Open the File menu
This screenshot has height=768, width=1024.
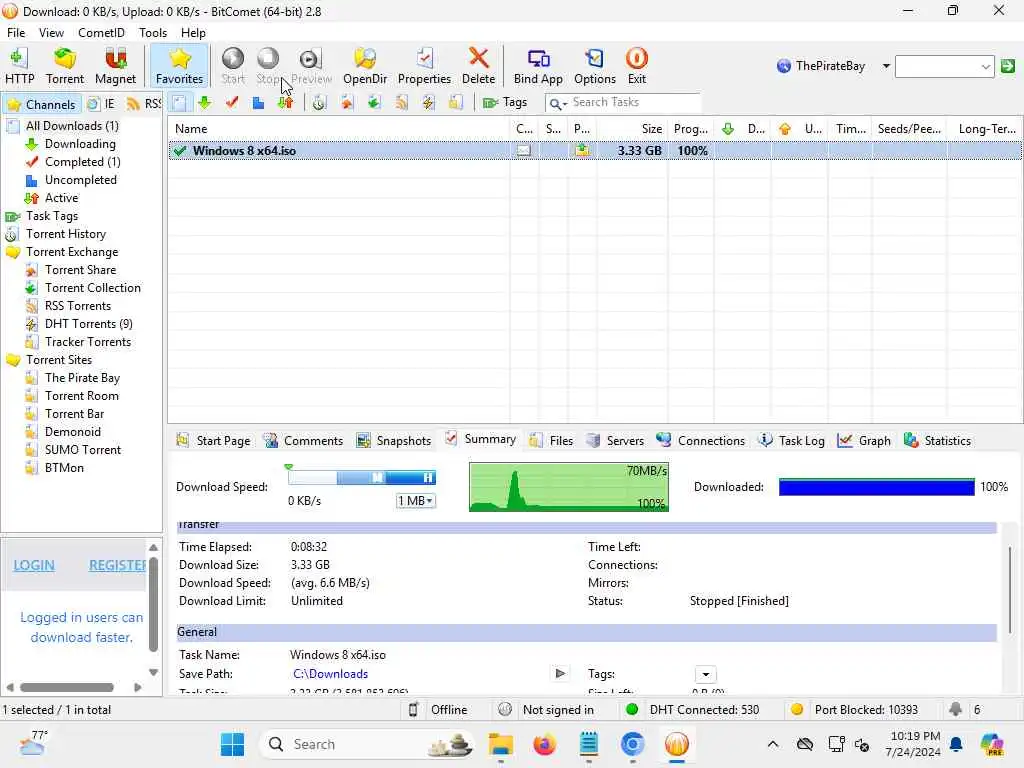pos(16,33)
